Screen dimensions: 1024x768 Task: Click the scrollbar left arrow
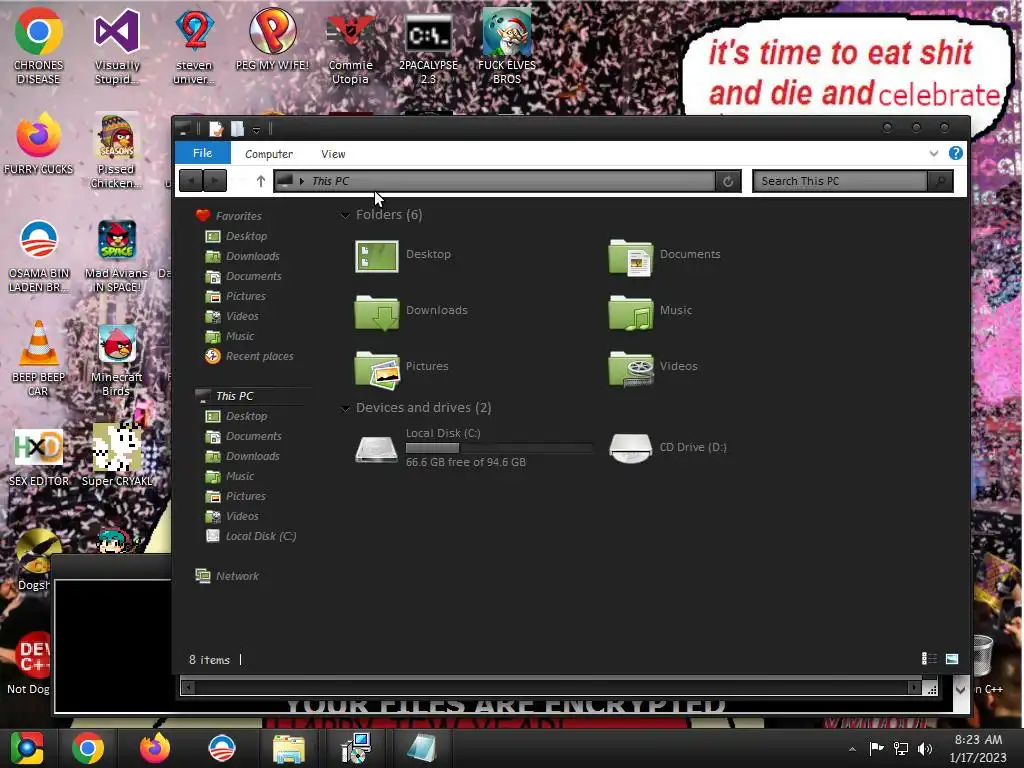(187, 687)
